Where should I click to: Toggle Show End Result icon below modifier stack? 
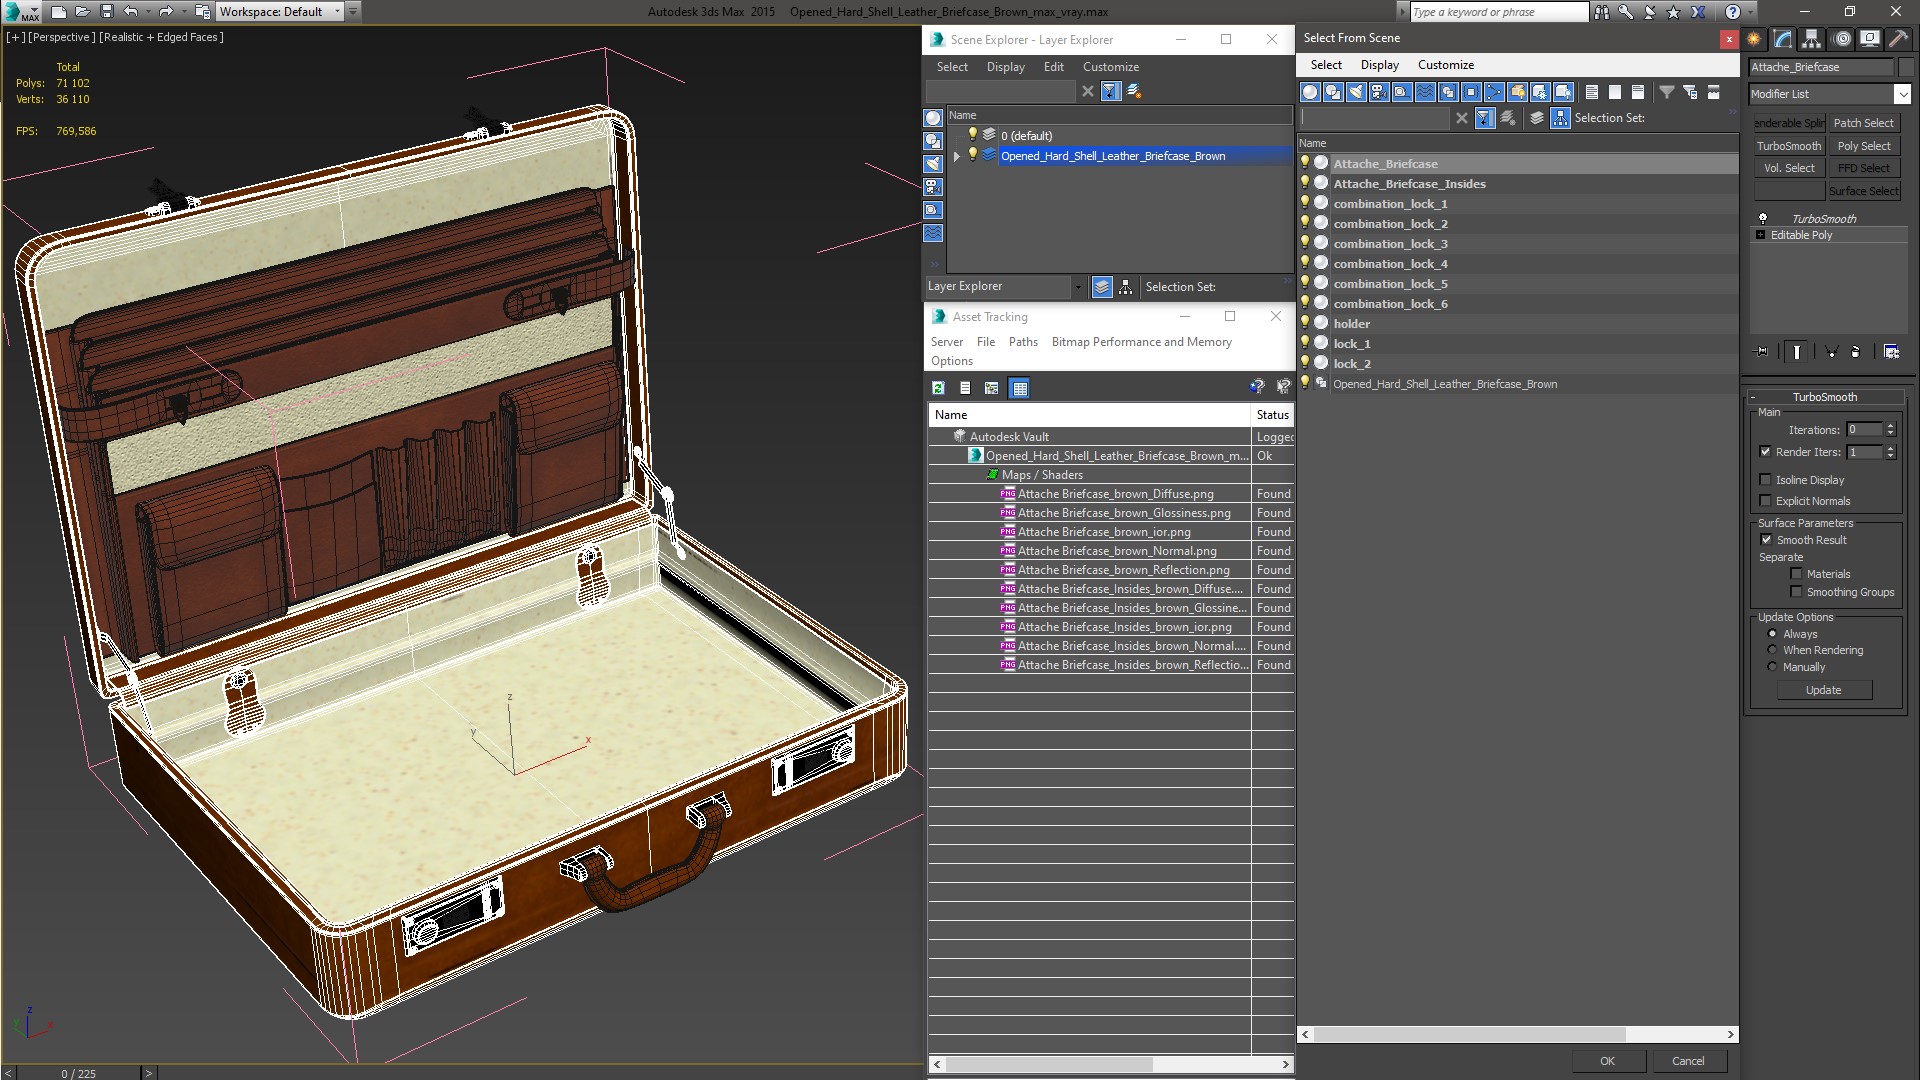pos(1797,352)
